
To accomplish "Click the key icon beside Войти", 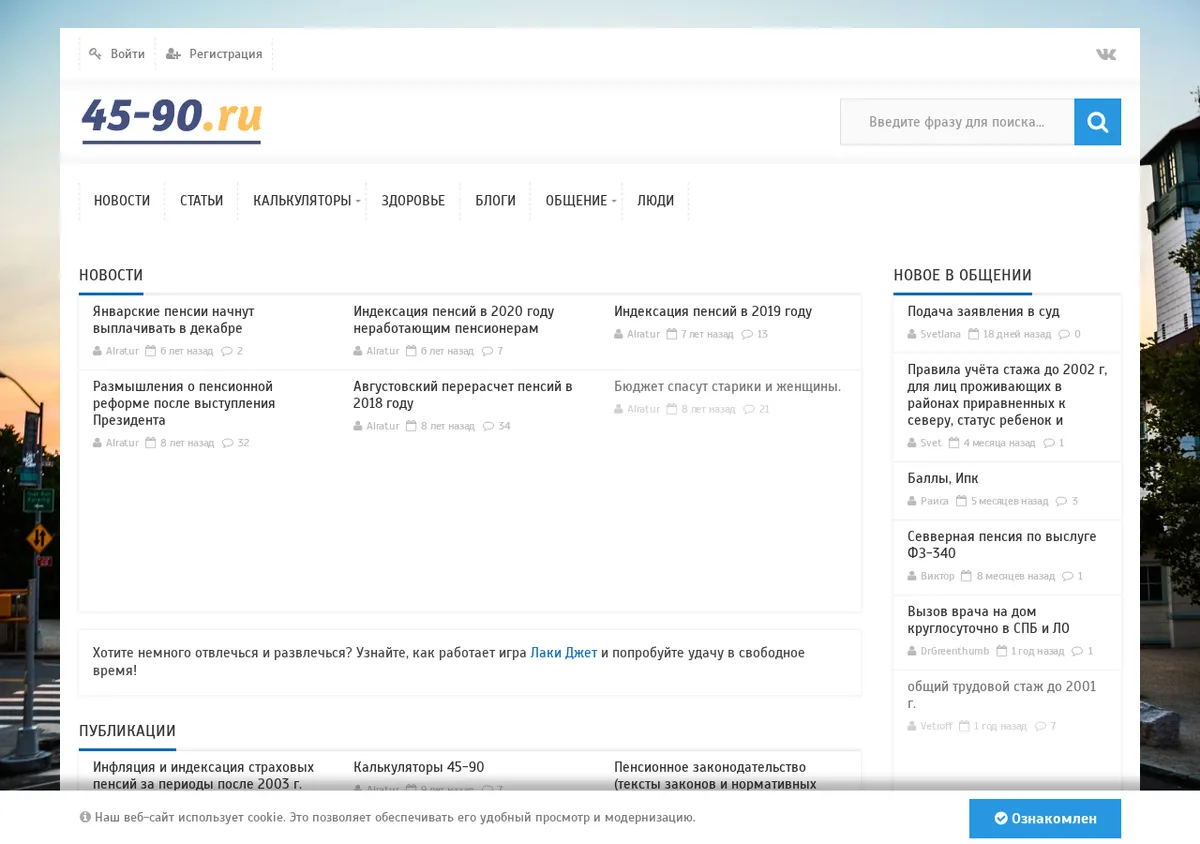I will (95, 54).
